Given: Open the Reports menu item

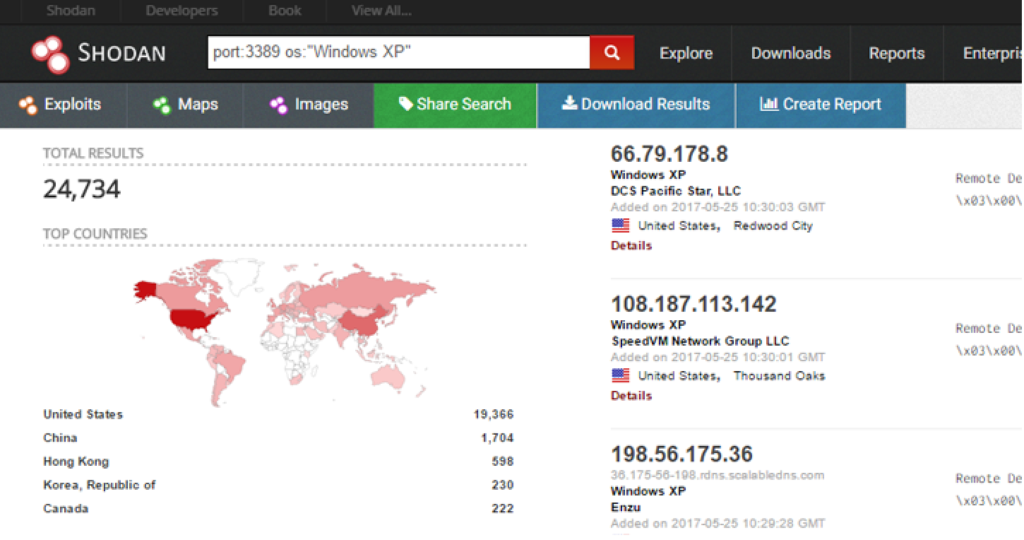Looking at the screenshot, I should point(896,54).
